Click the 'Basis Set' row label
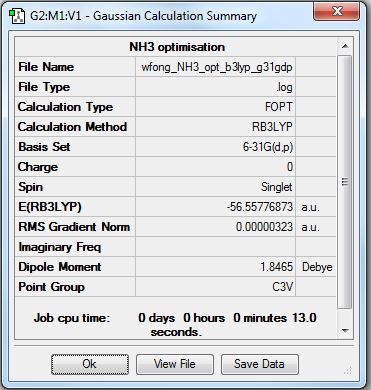 tap(44, 147)
